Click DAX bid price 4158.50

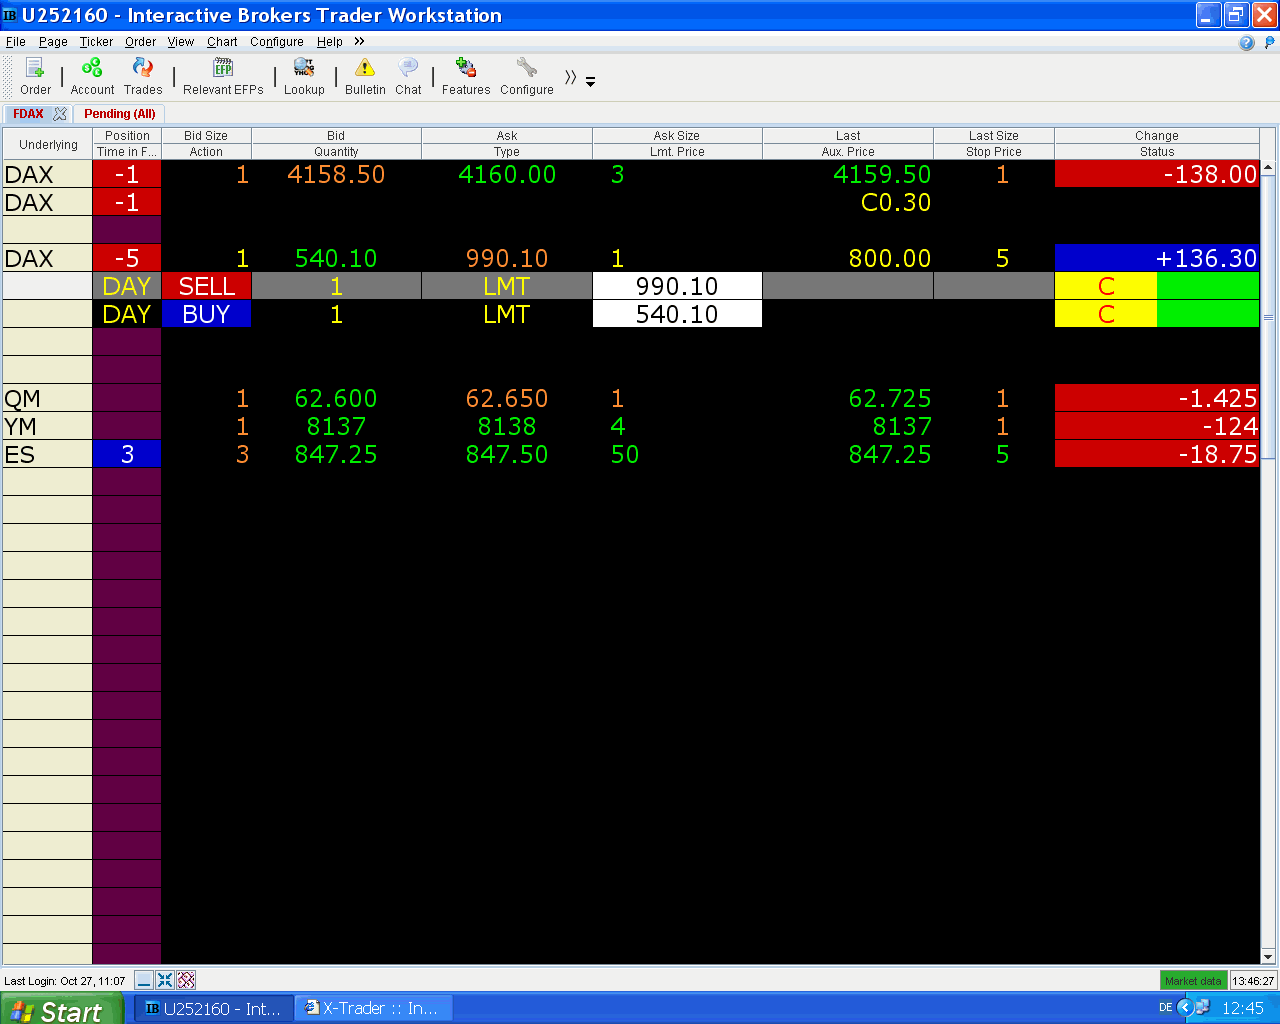coord(336,174)
